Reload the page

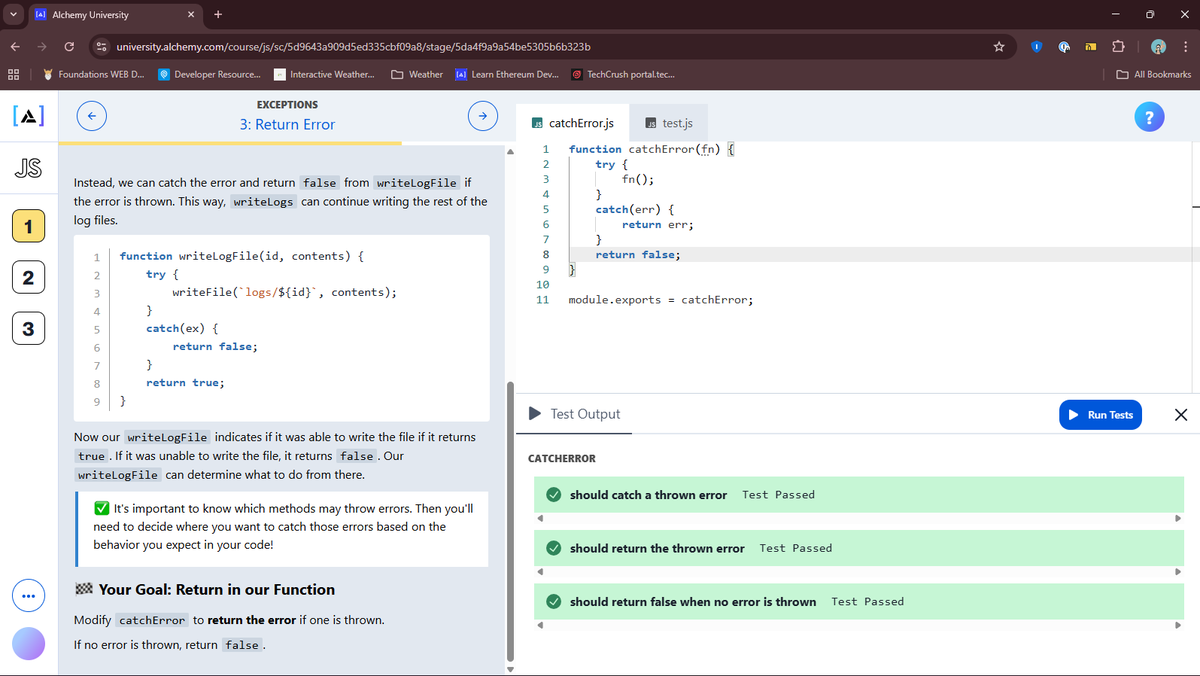pos(68,46)
